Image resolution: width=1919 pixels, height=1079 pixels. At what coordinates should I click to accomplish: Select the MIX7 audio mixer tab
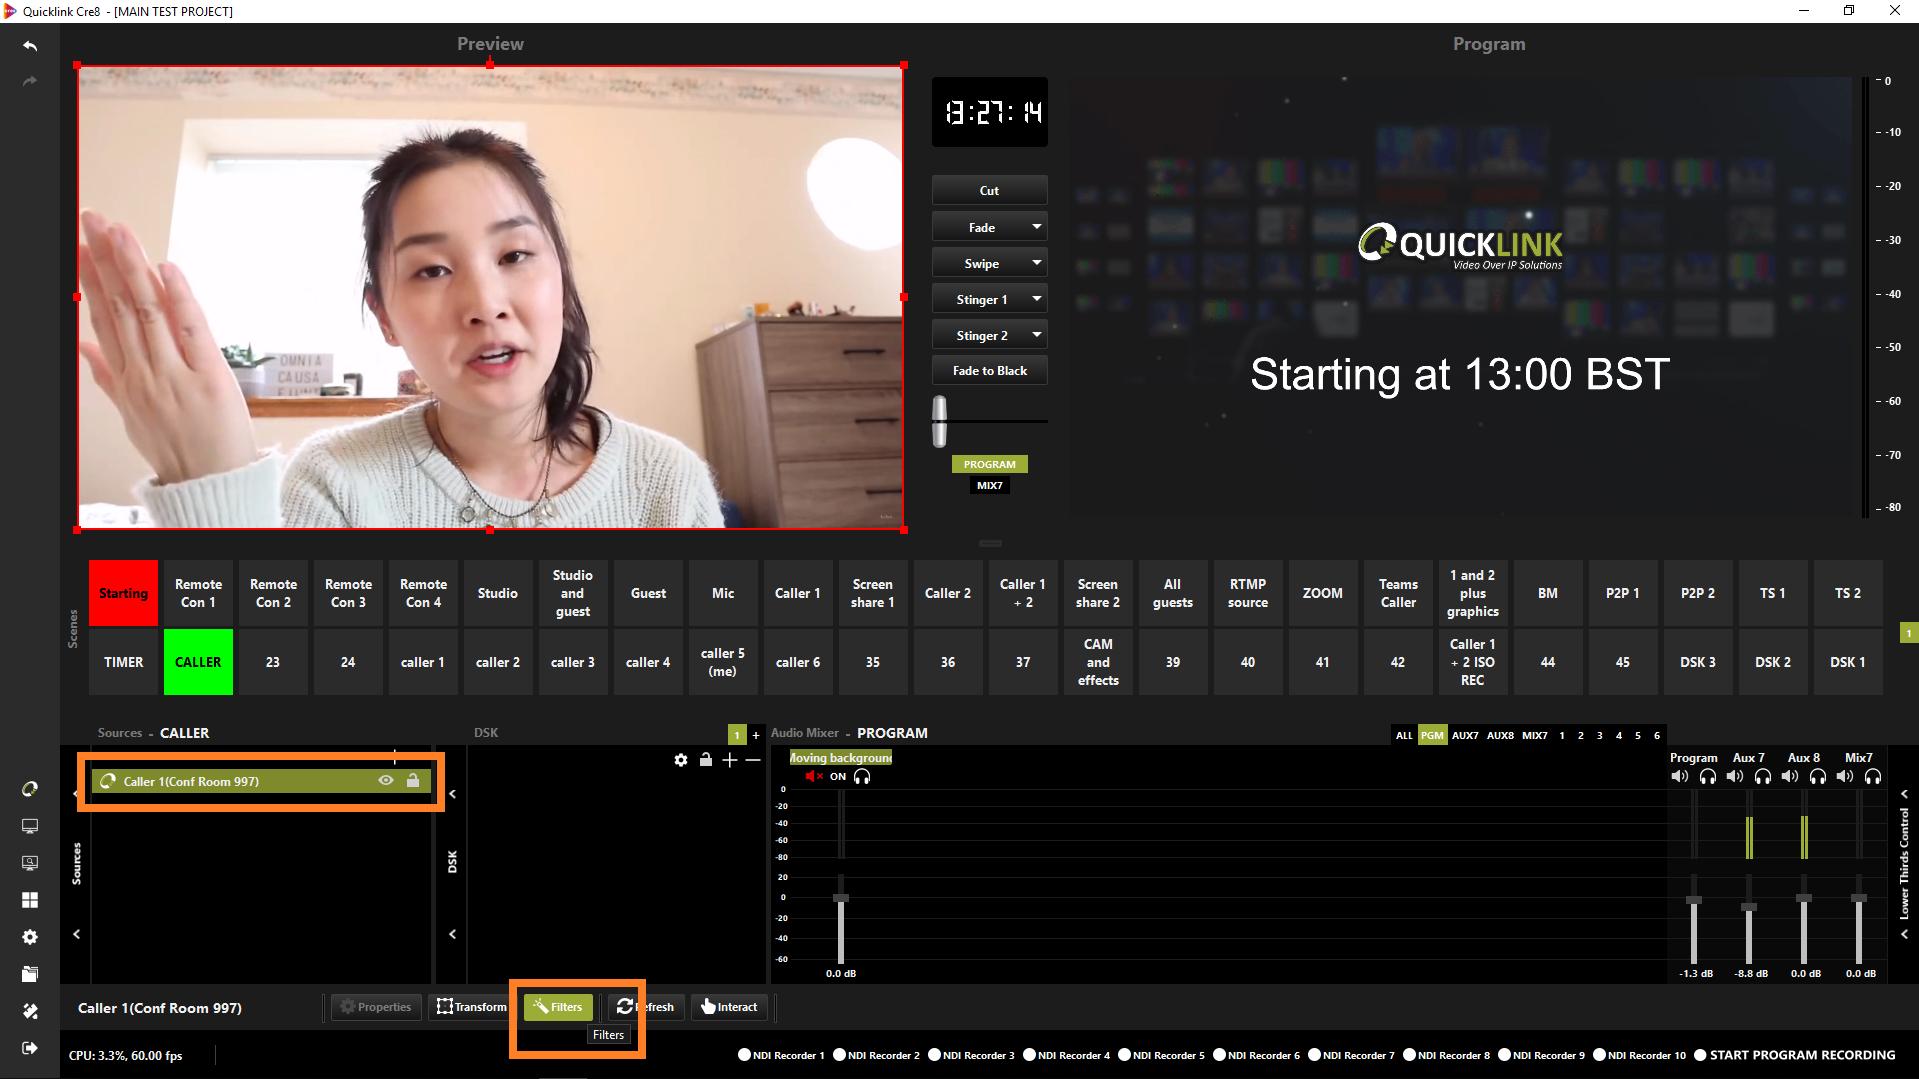click(x=1535, y=735)
